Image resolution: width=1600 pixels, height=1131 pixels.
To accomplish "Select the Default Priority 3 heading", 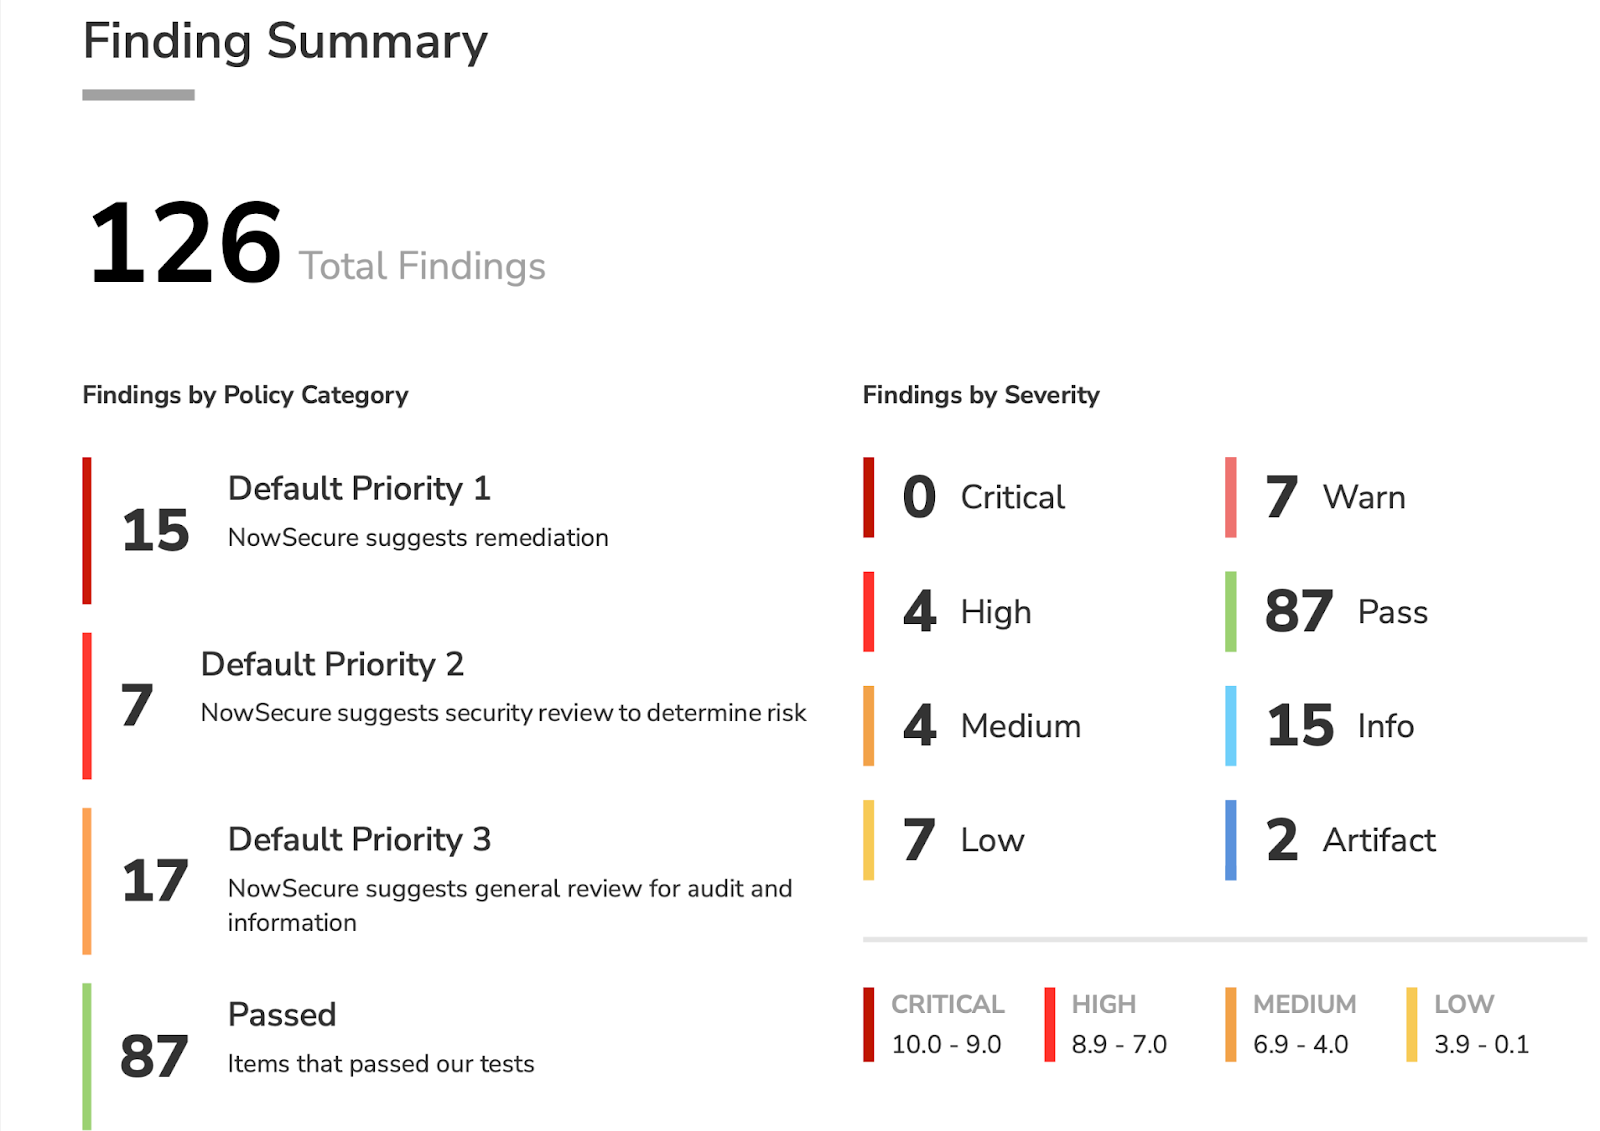I will [x=359, y=839].
